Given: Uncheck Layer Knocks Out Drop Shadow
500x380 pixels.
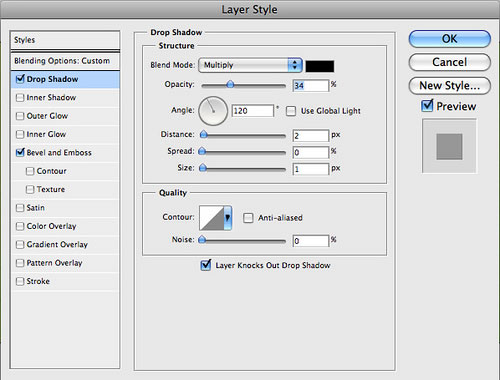Looking at the screenshot, I should click(x=206, y=265).
